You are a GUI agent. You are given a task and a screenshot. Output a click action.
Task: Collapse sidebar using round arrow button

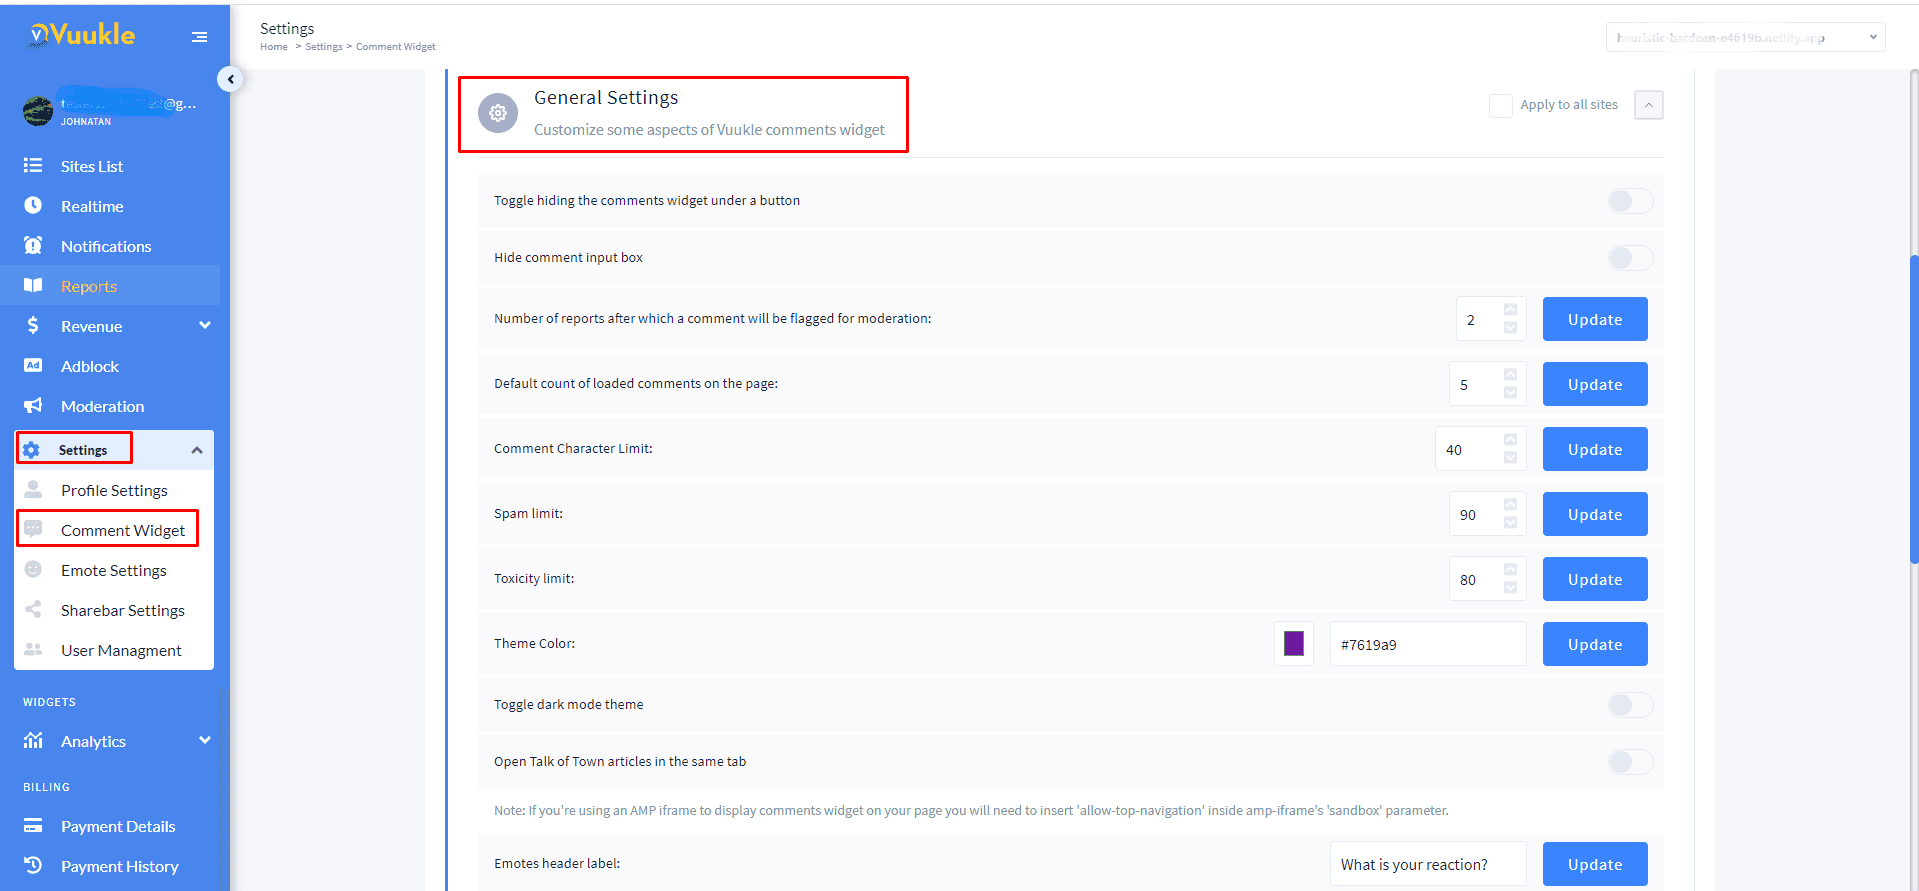click(230, 79)
